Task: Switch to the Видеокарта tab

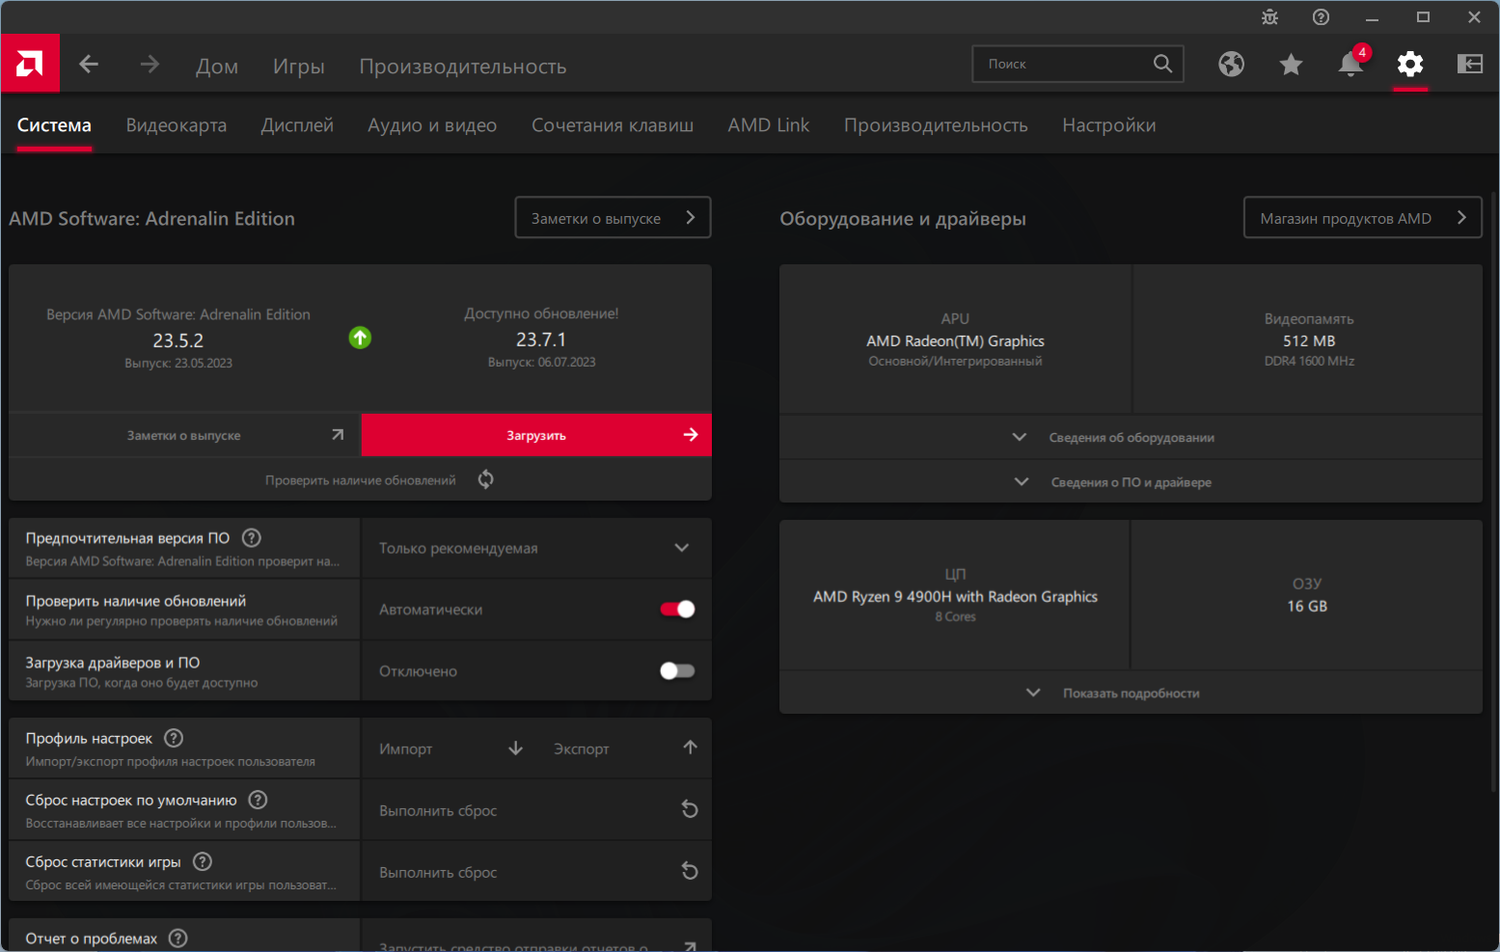Action: pos(176,125)
